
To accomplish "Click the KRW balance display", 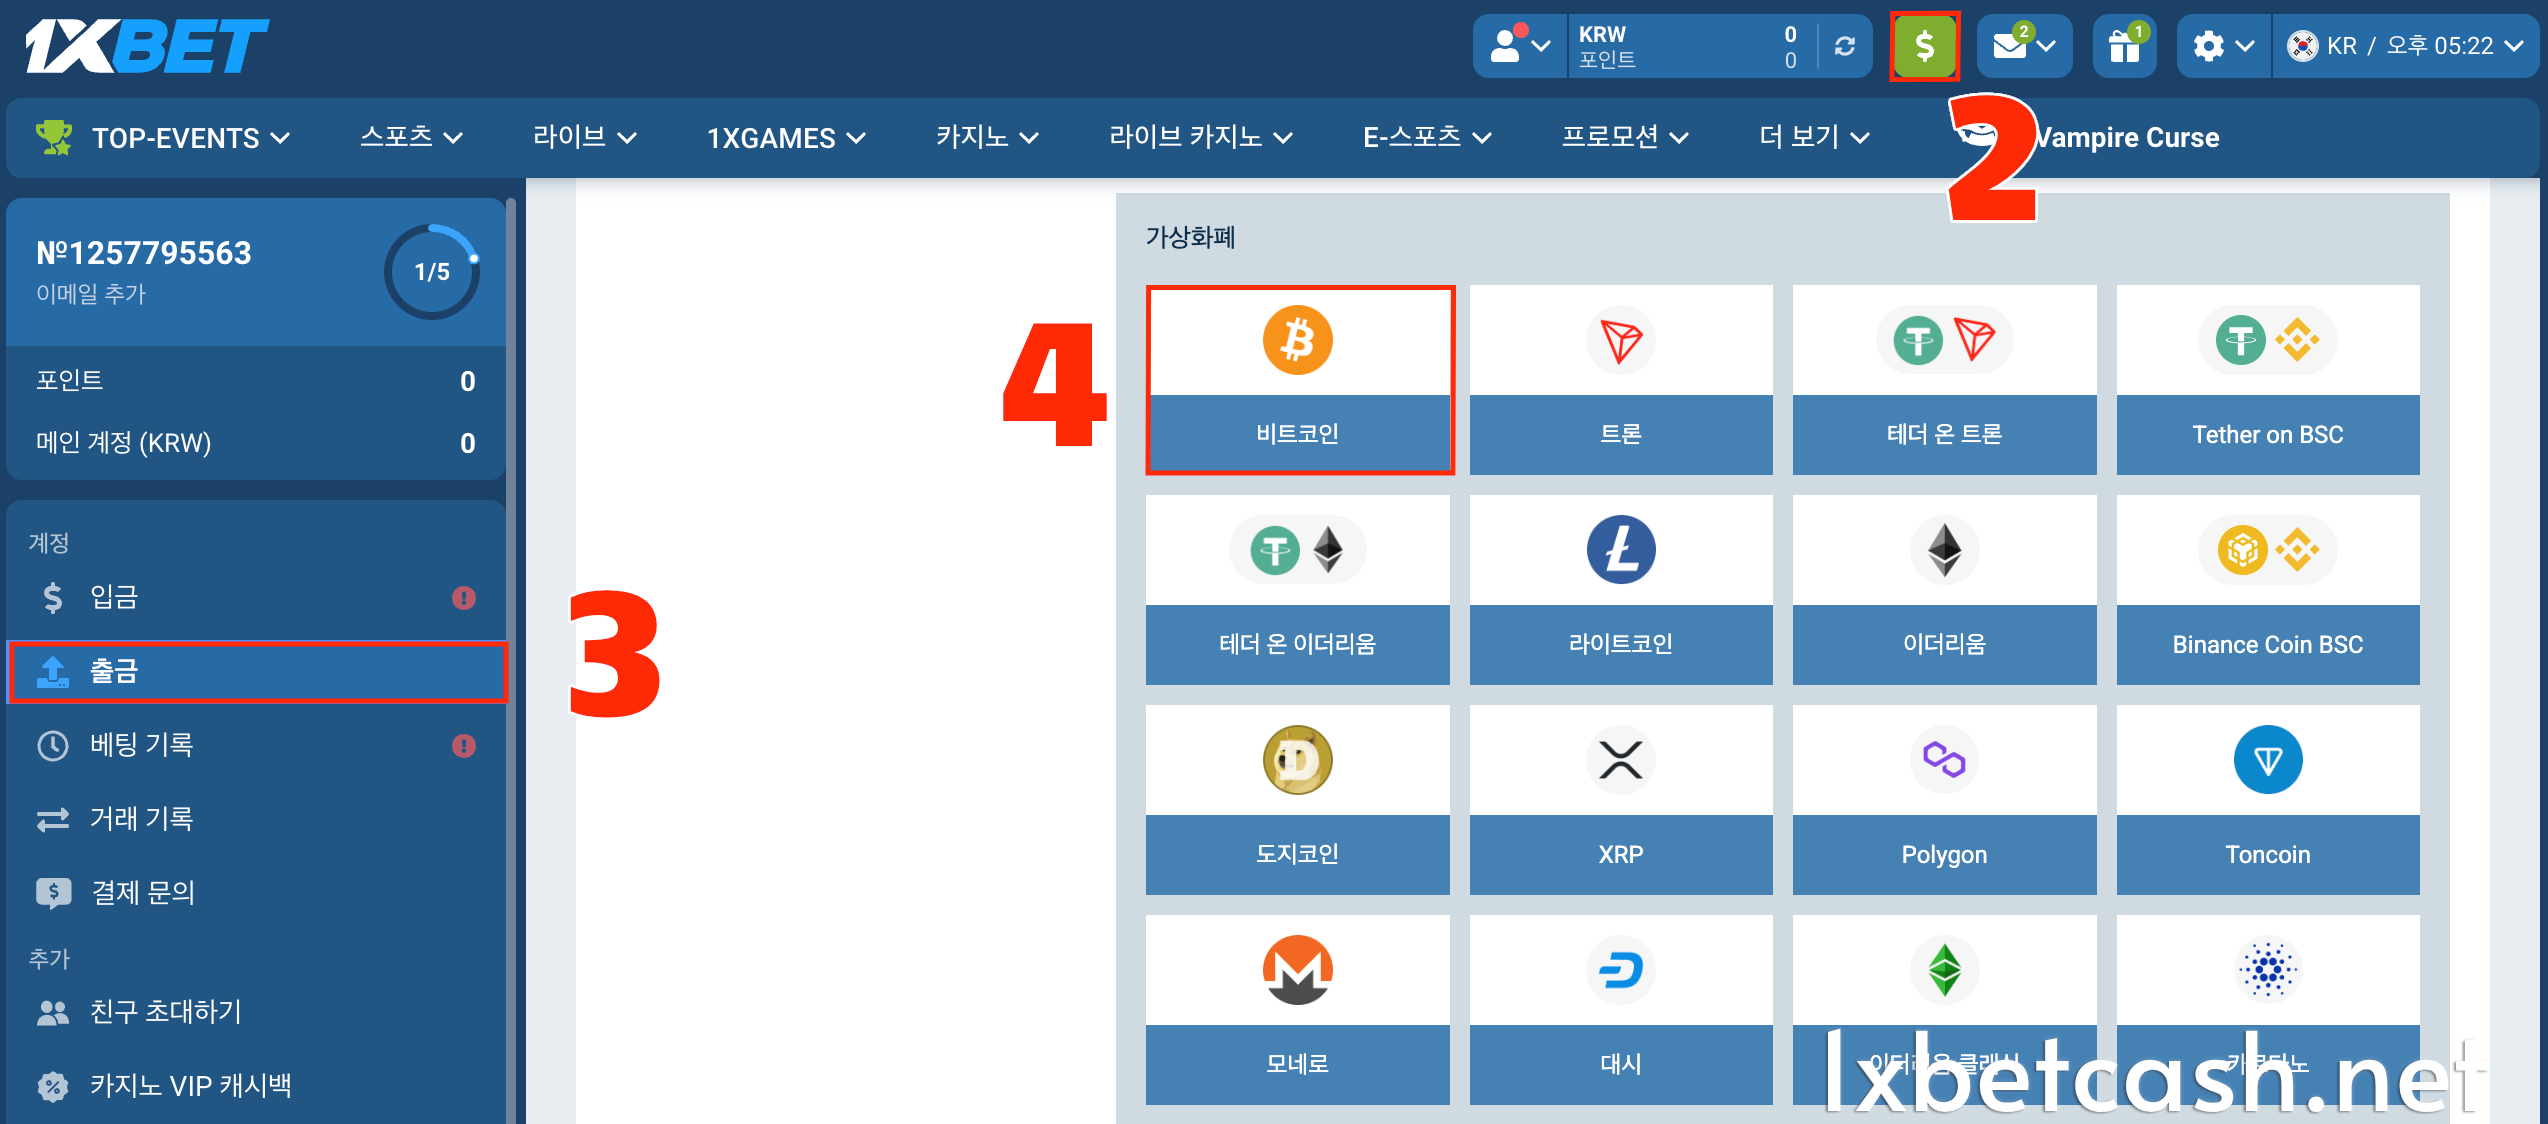I will (x=1688, y=46).
